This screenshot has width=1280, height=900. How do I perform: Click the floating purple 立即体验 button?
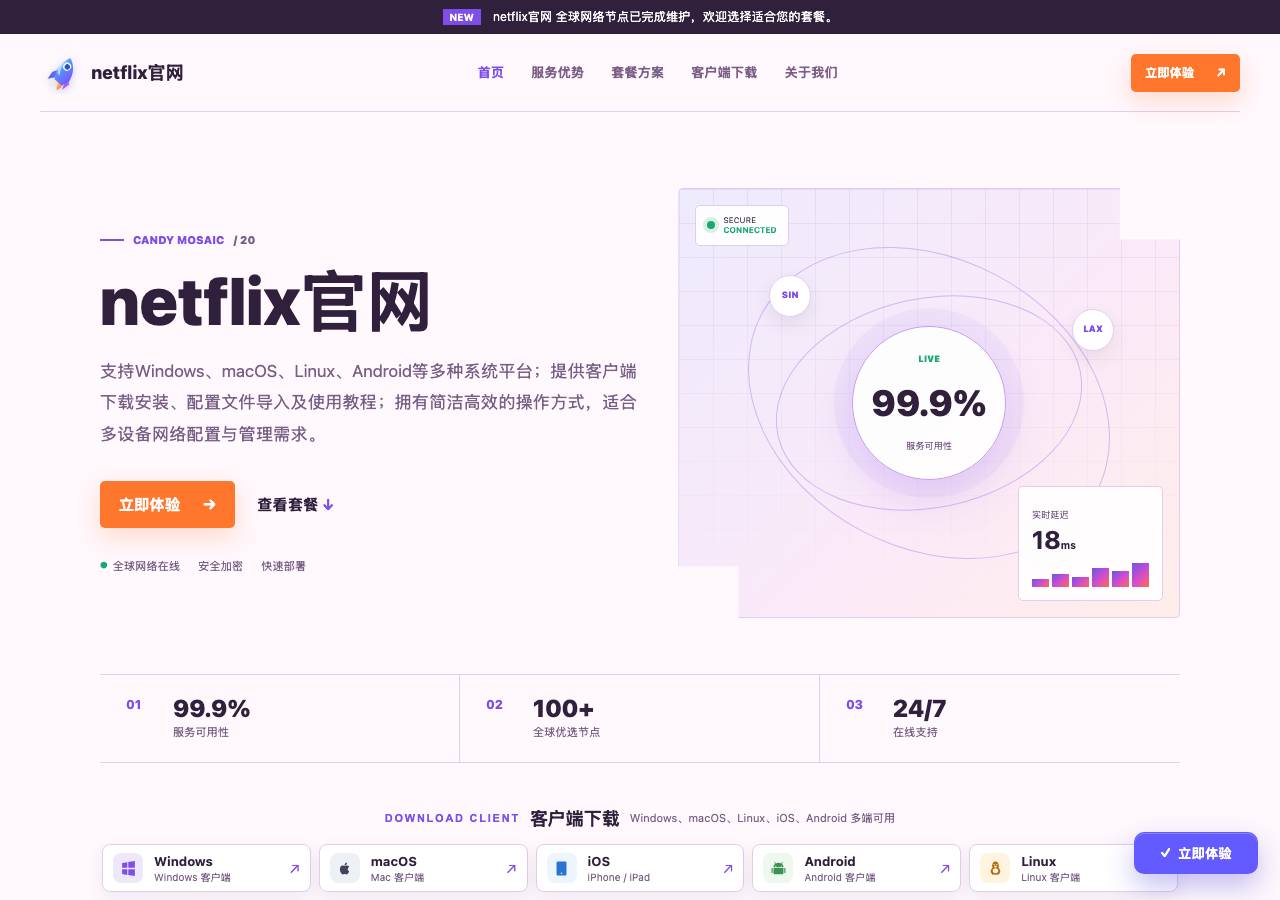(1196, 853)
